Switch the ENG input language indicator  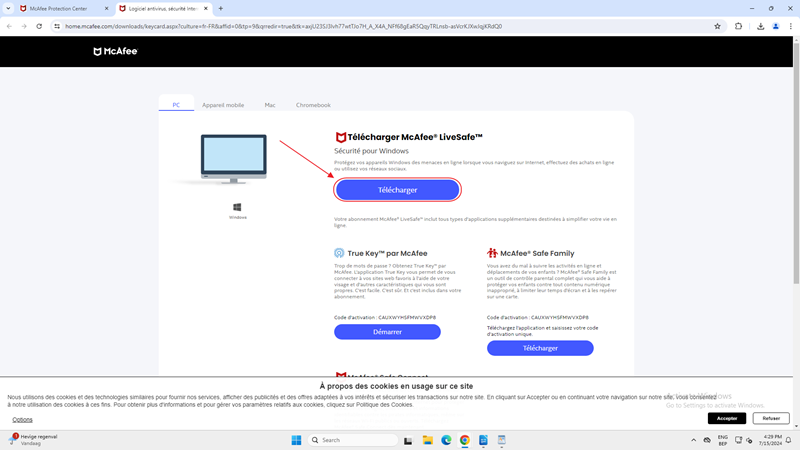[722, 440]
